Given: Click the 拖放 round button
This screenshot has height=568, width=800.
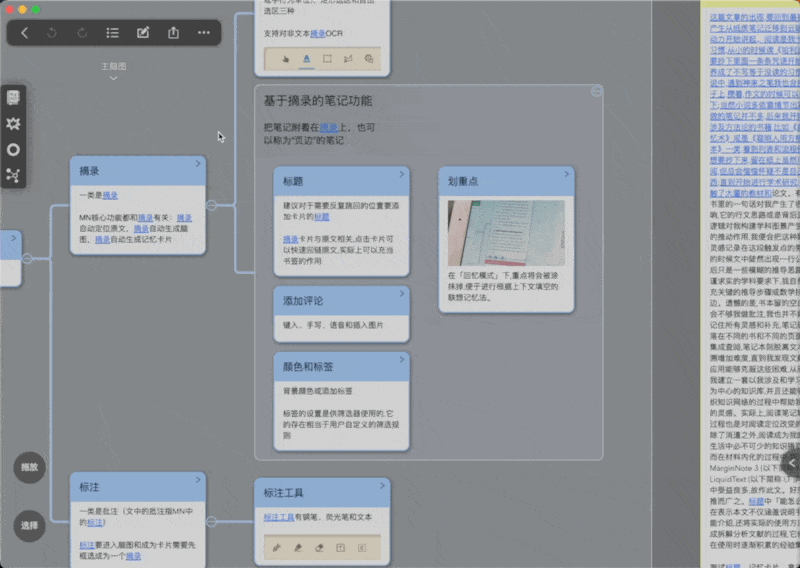Looking at the screenshot, I should 29,467.
